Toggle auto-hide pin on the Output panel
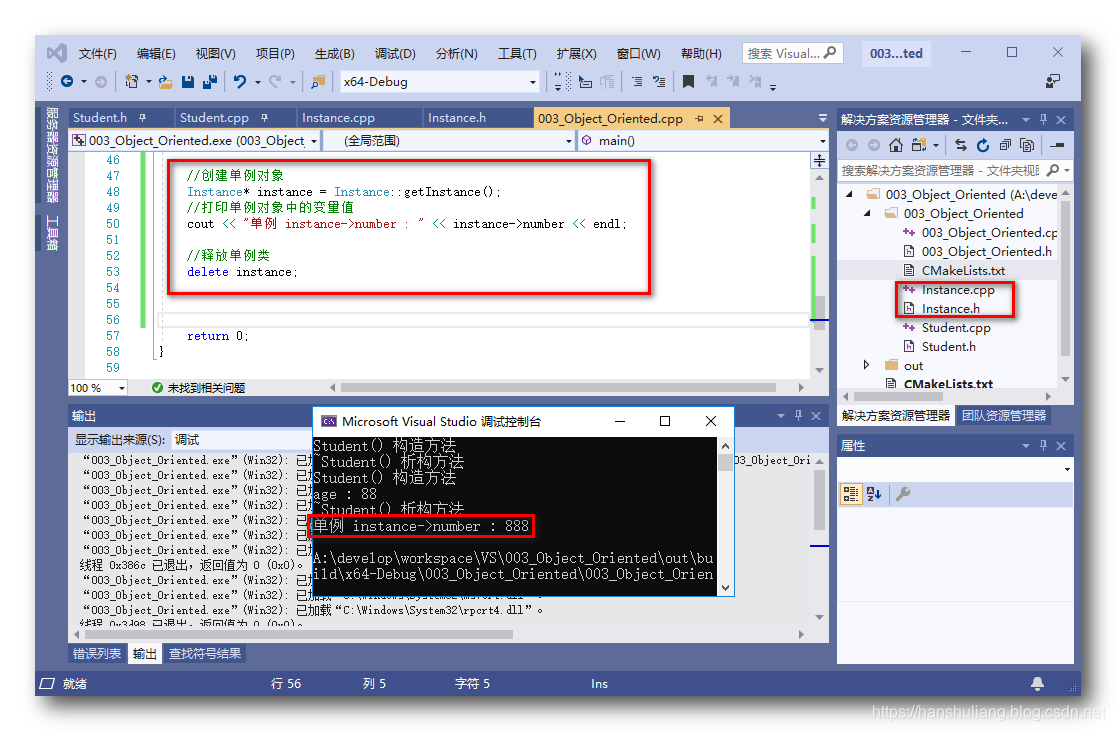 click(799, 415)
